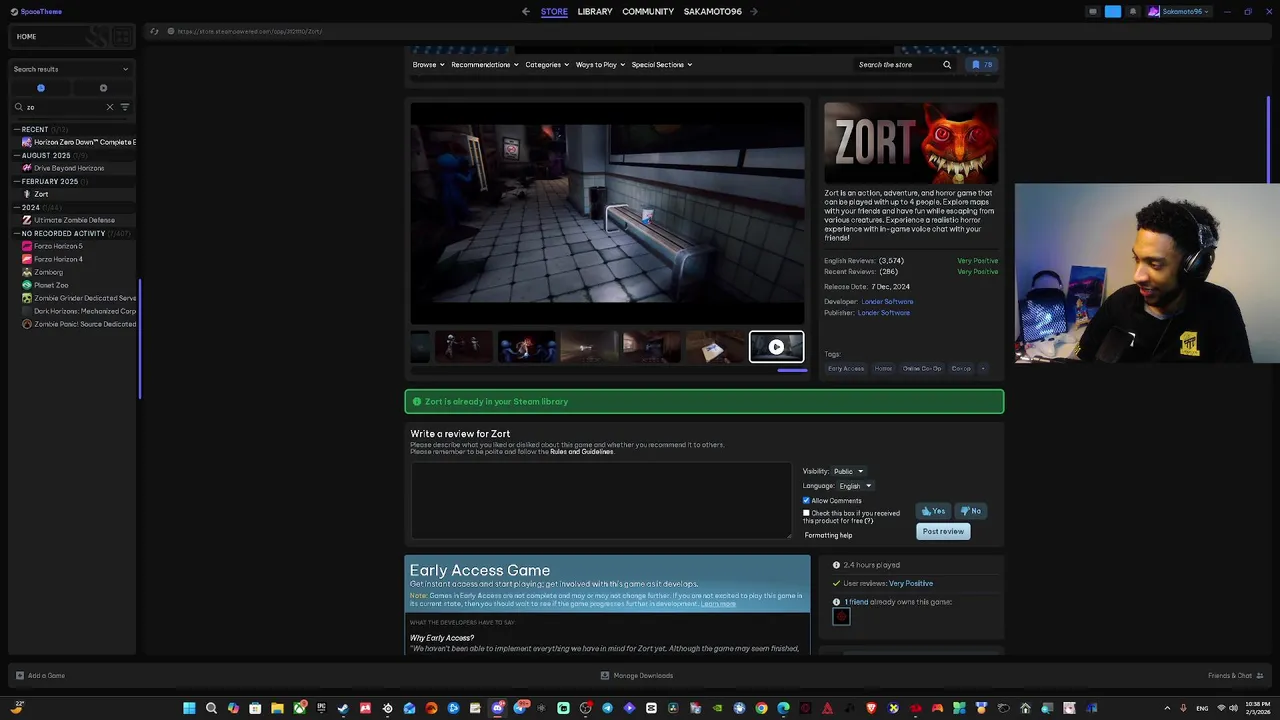
Task: Click the plus button to add tags
Action: pyautogui.click(x=983, y=369)
